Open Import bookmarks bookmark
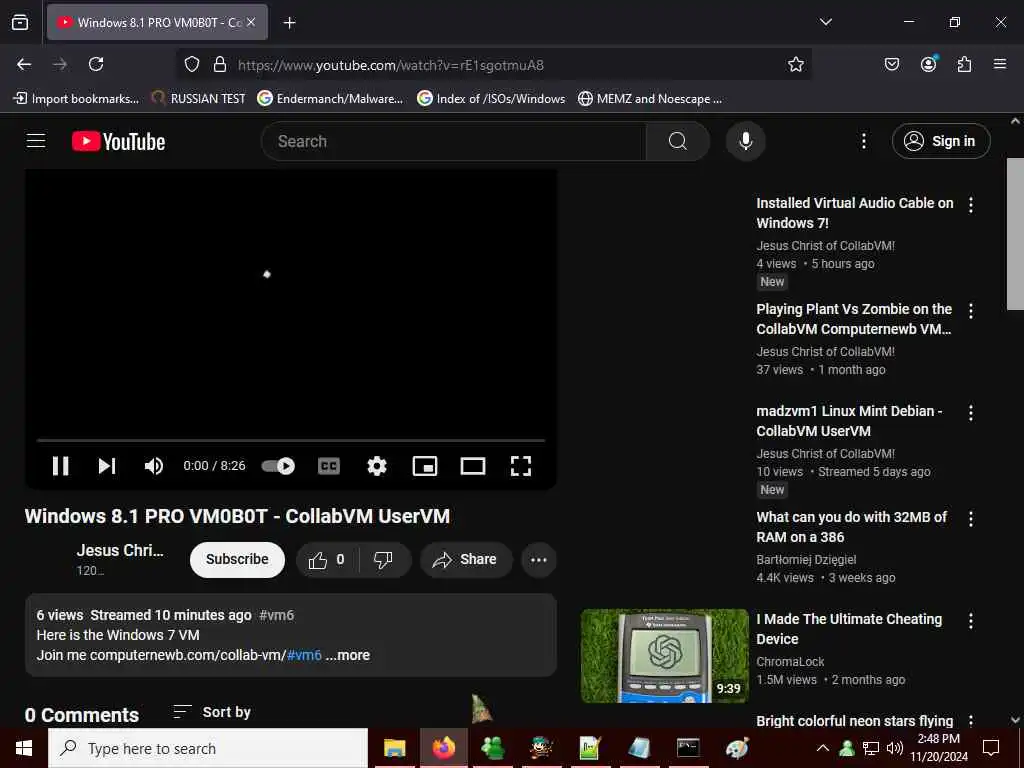This screenshot has width=1024, height=768. 76,99
